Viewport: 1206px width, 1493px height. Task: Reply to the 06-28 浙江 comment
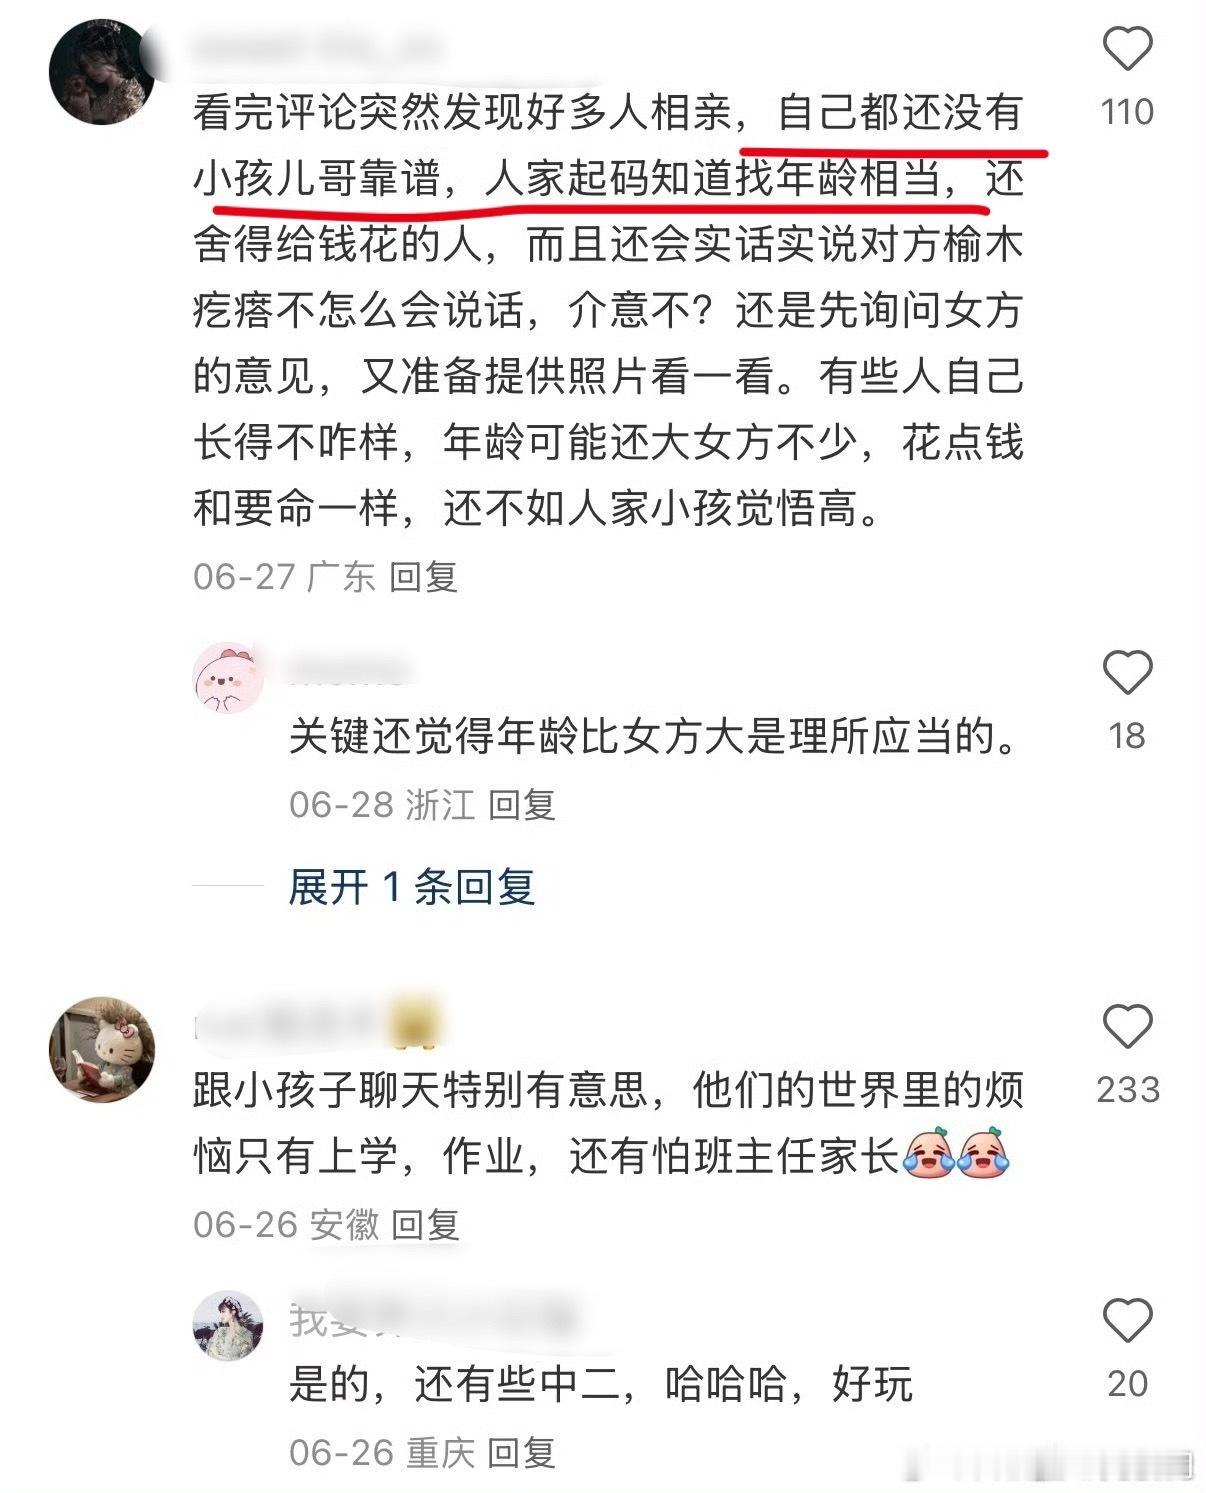pyautogui.click(x=521, y=804)
